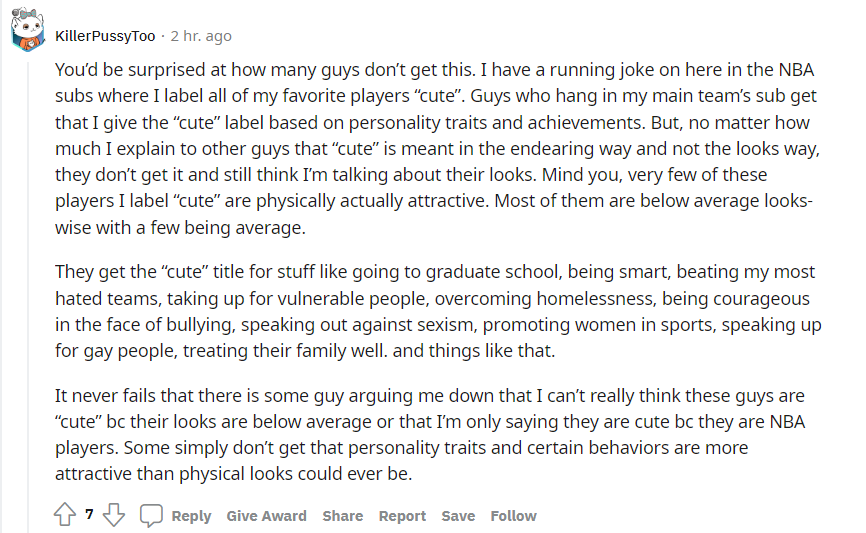
Task: Click the paragraph starting 'It never fails'
Action: click(430, 435)
